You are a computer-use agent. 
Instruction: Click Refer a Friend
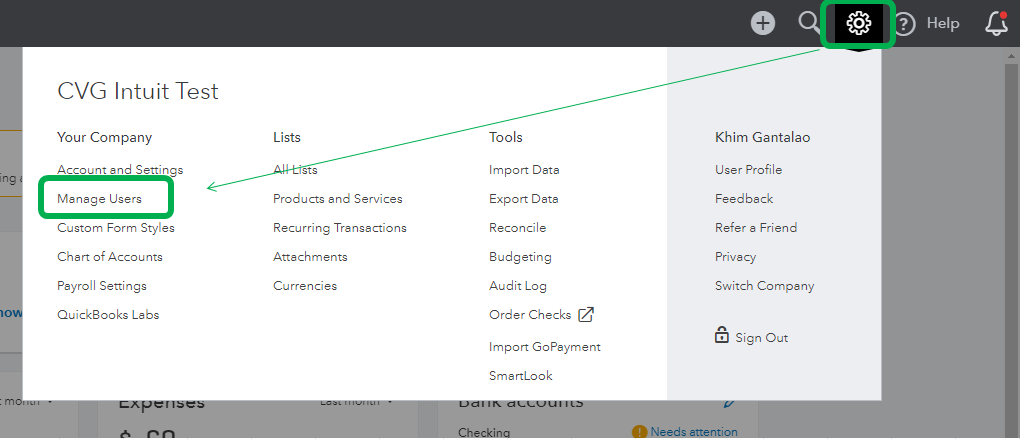[756, 228]
